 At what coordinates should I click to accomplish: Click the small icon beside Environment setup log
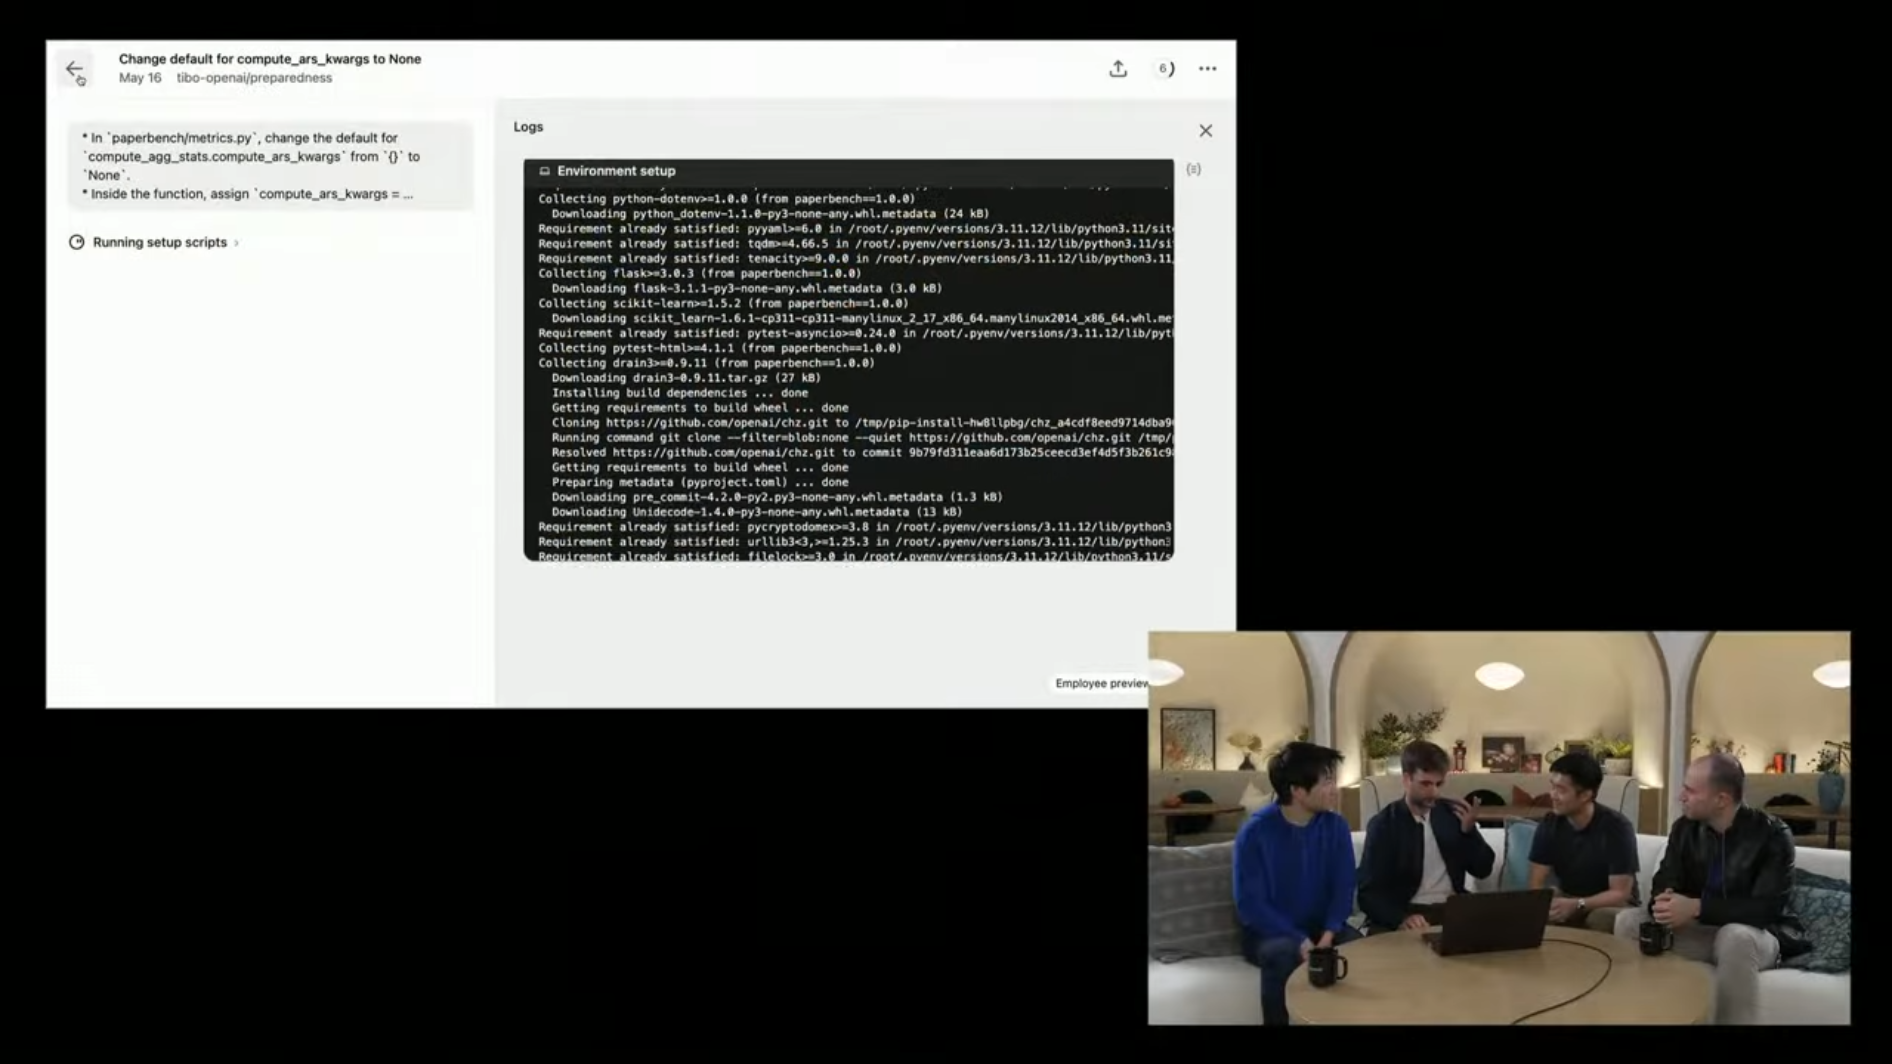[x=1193, y=170]
